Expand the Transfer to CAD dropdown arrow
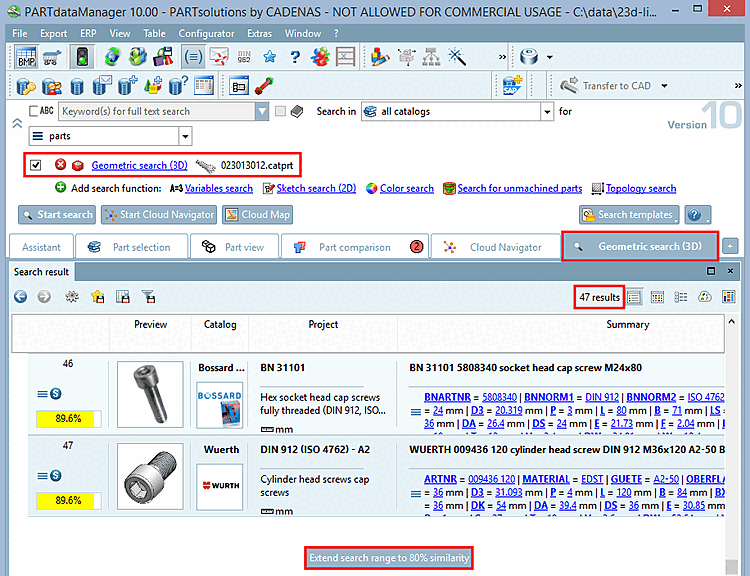 pos(664,86)
